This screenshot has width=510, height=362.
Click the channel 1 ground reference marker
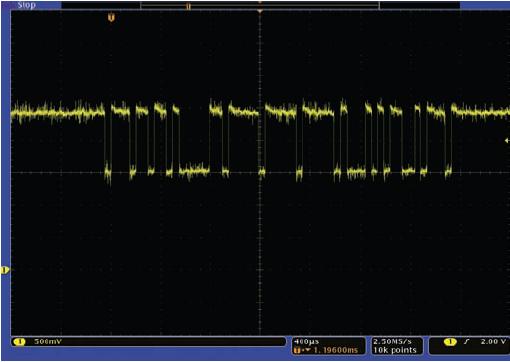click(x=5, y=270)
